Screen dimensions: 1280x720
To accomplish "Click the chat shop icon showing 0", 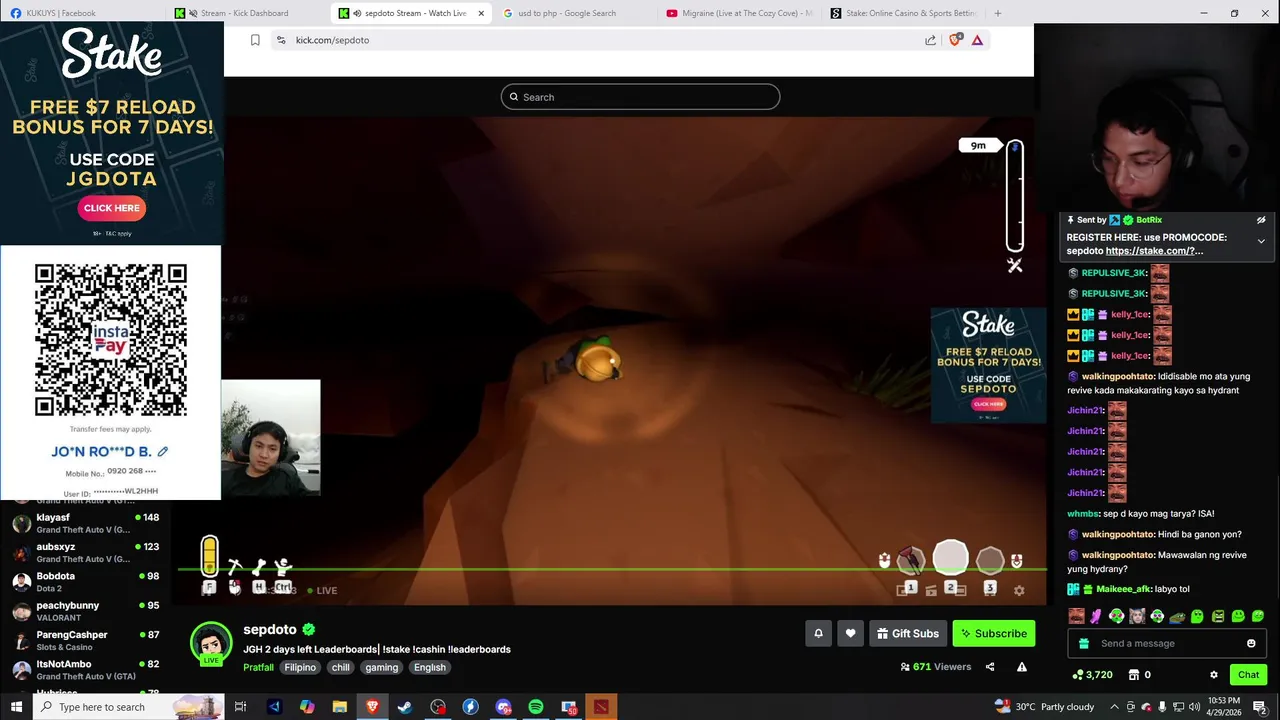I will pos(1139,675).
